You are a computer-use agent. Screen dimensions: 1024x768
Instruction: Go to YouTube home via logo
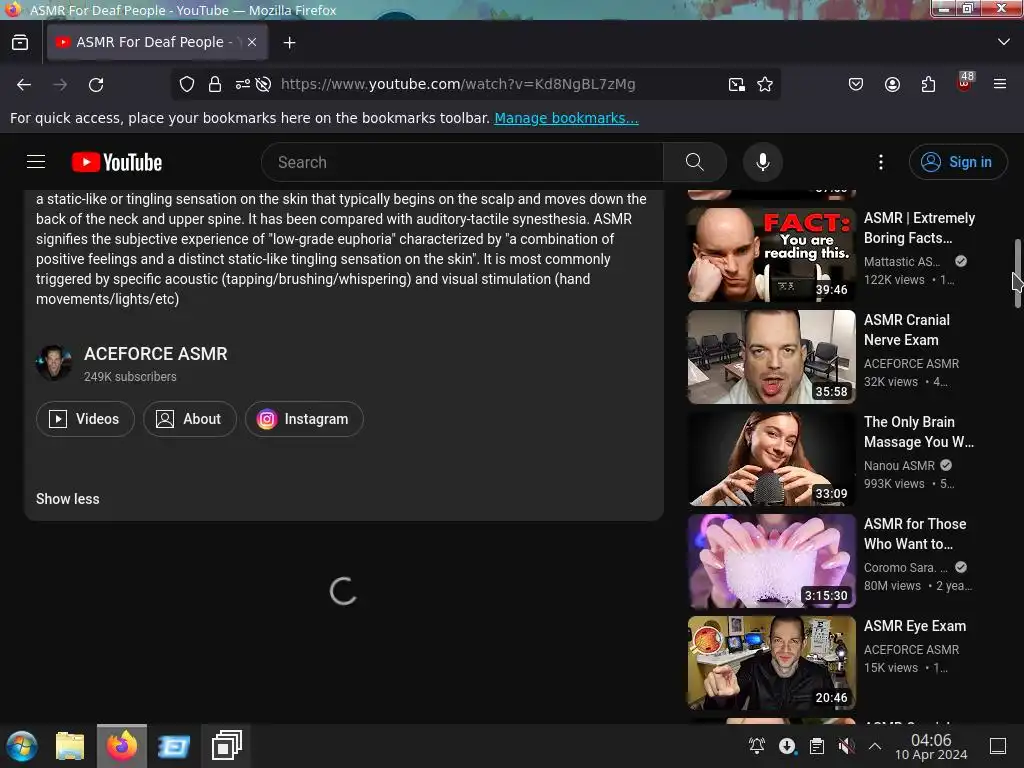(x=117, y=162)
